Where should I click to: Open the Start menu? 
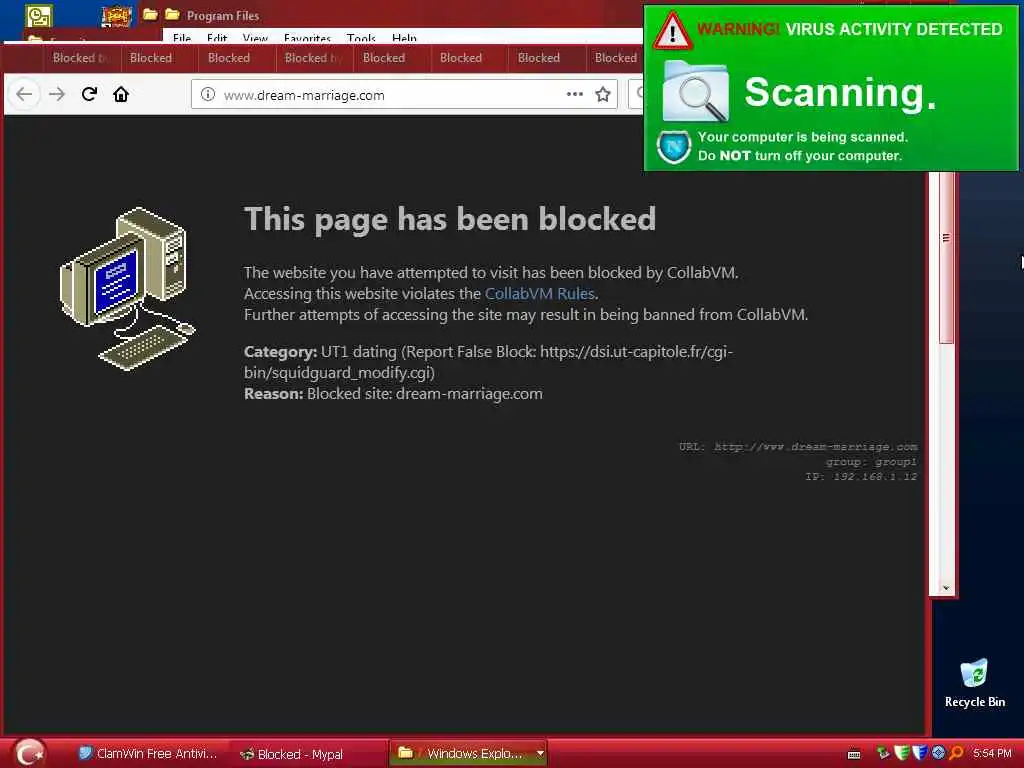(x=29, y=753)
